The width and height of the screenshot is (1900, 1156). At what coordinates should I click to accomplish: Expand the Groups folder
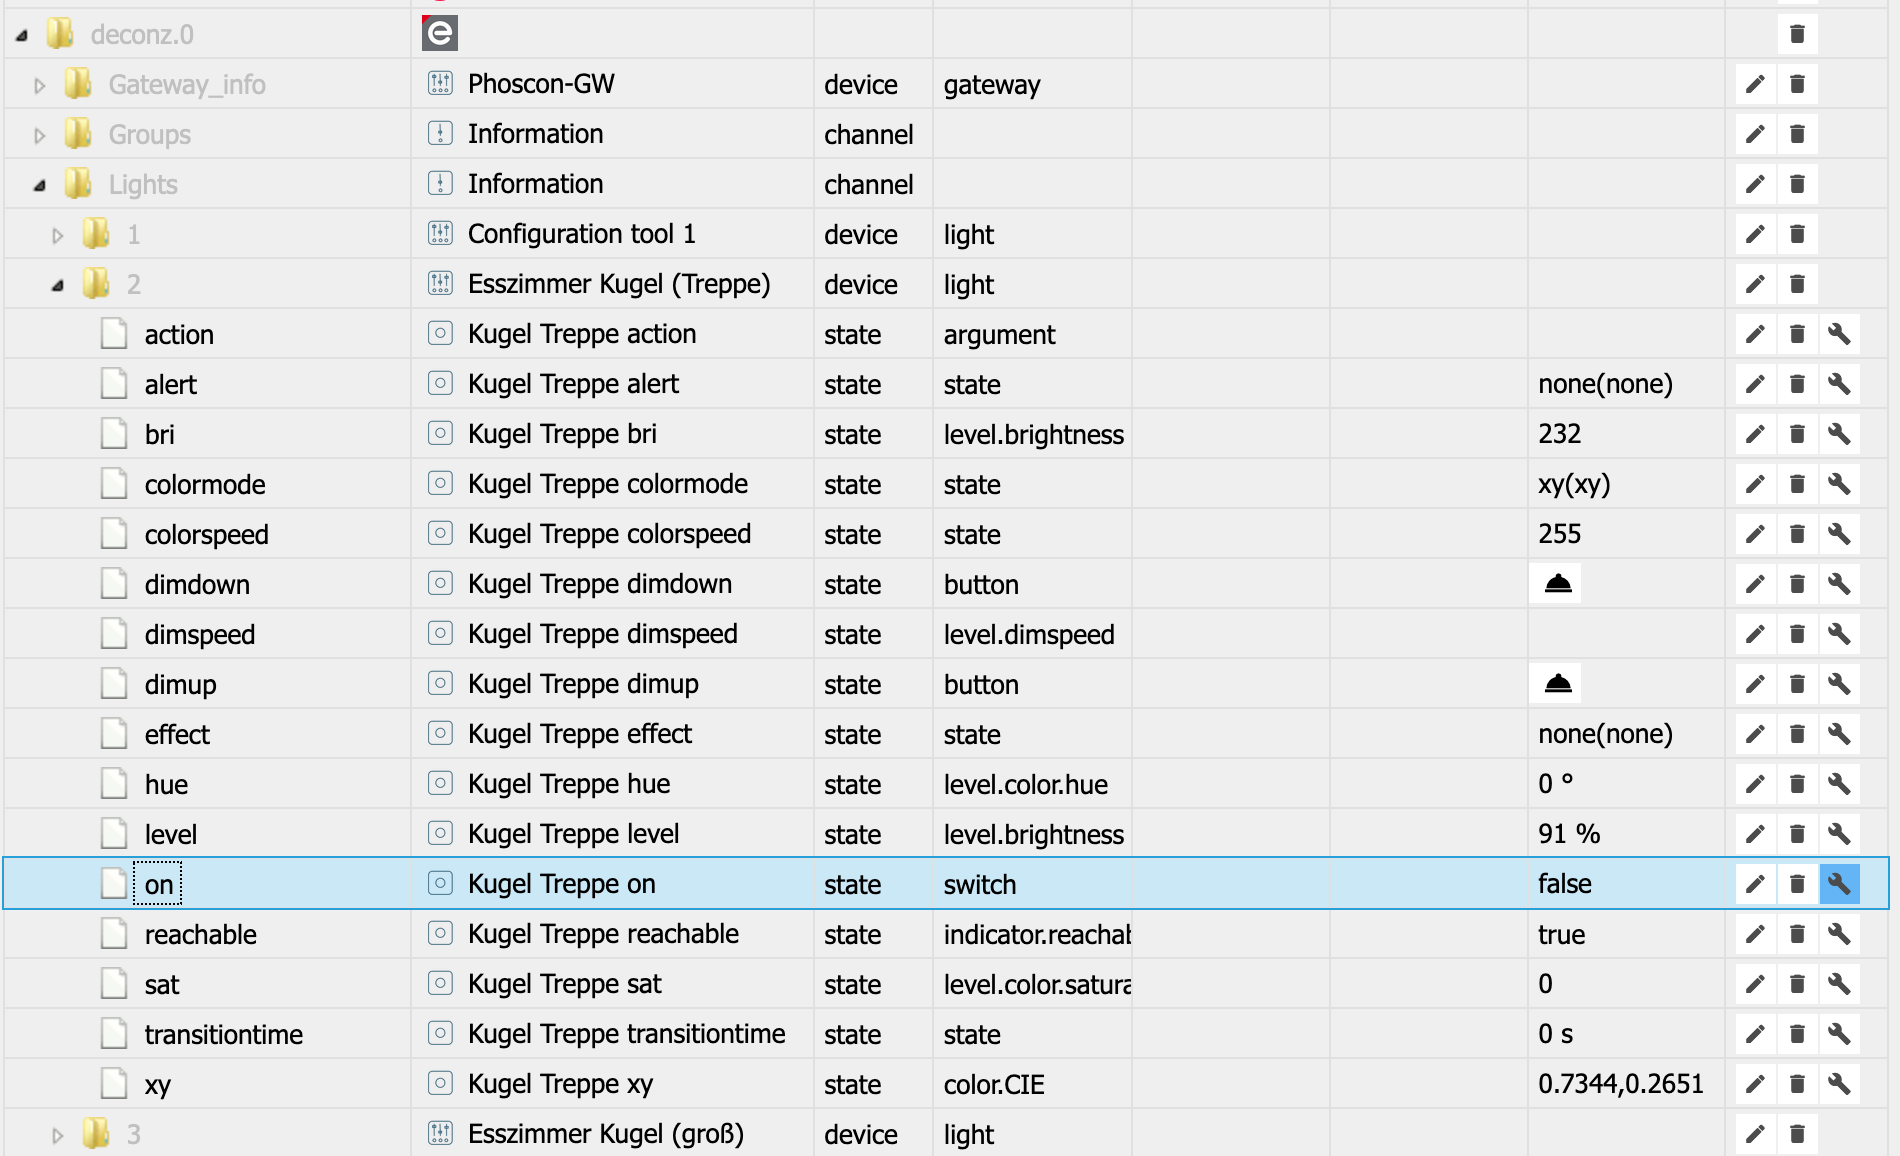[x=40, y=135]
